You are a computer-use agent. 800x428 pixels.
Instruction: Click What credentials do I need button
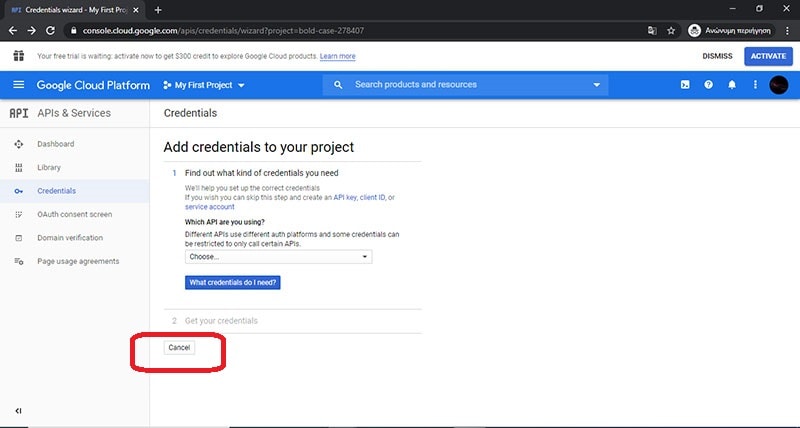pyautogui.click(x=234, y=283)
